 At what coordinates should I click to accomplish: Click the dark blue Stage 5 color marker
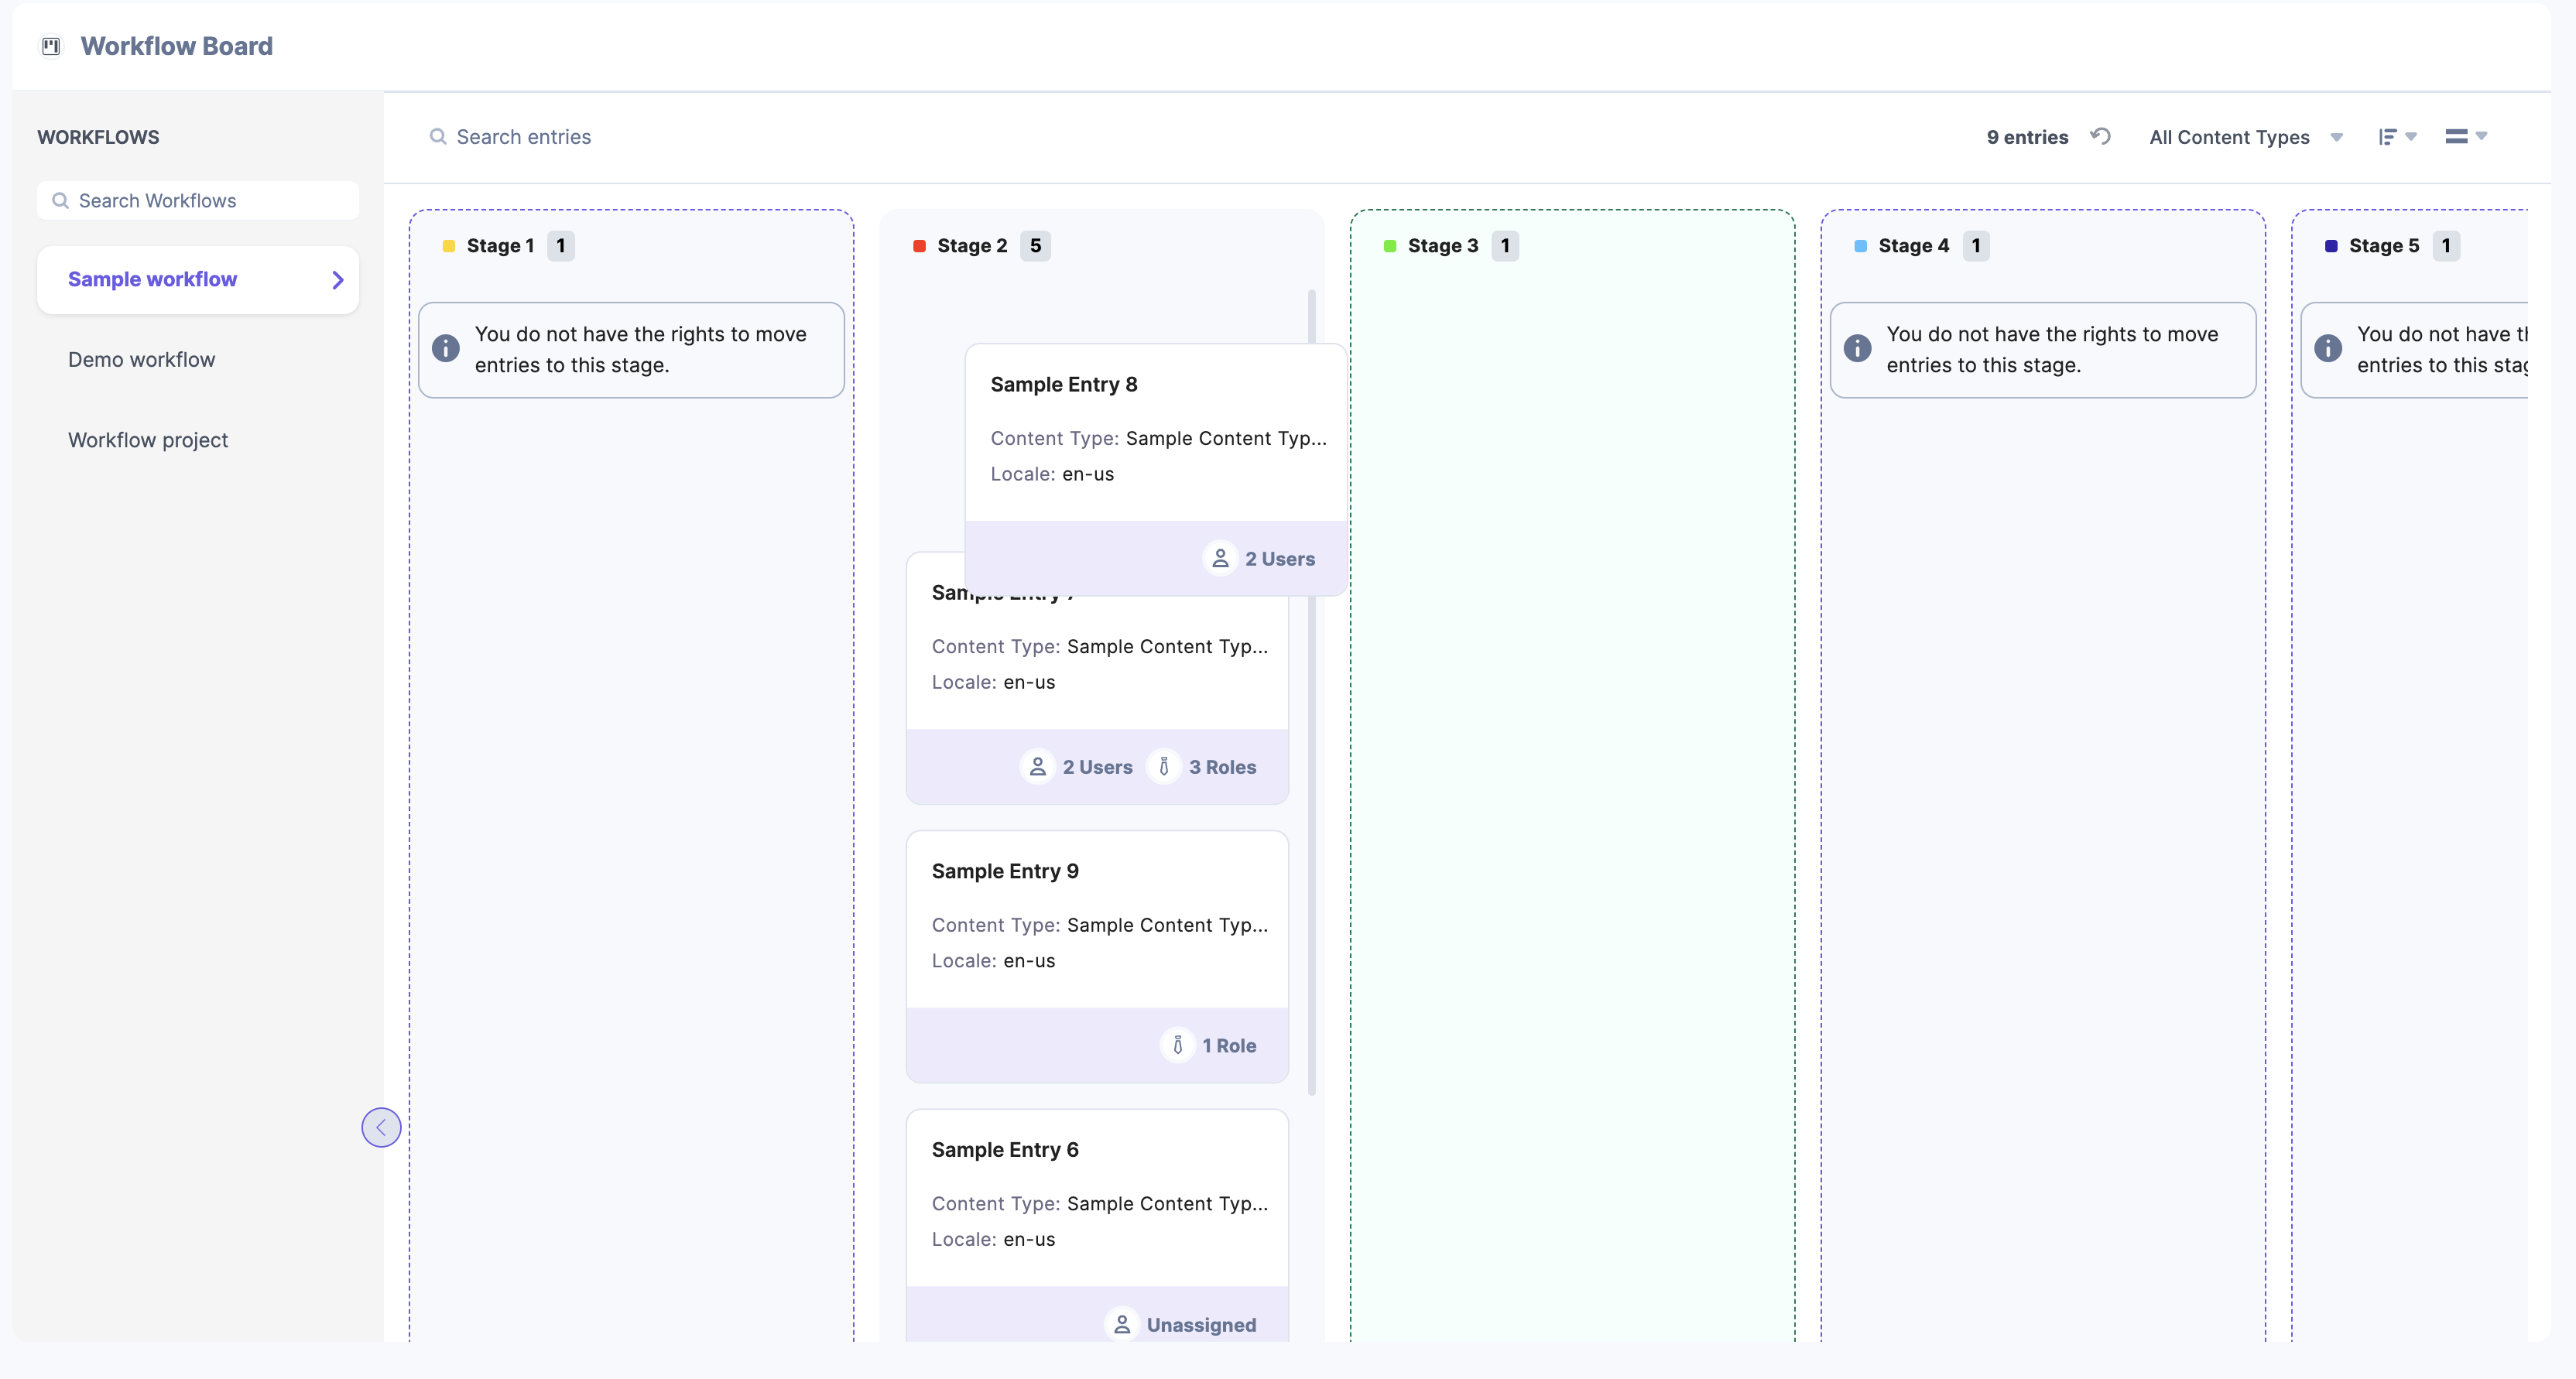point(2331,246)
